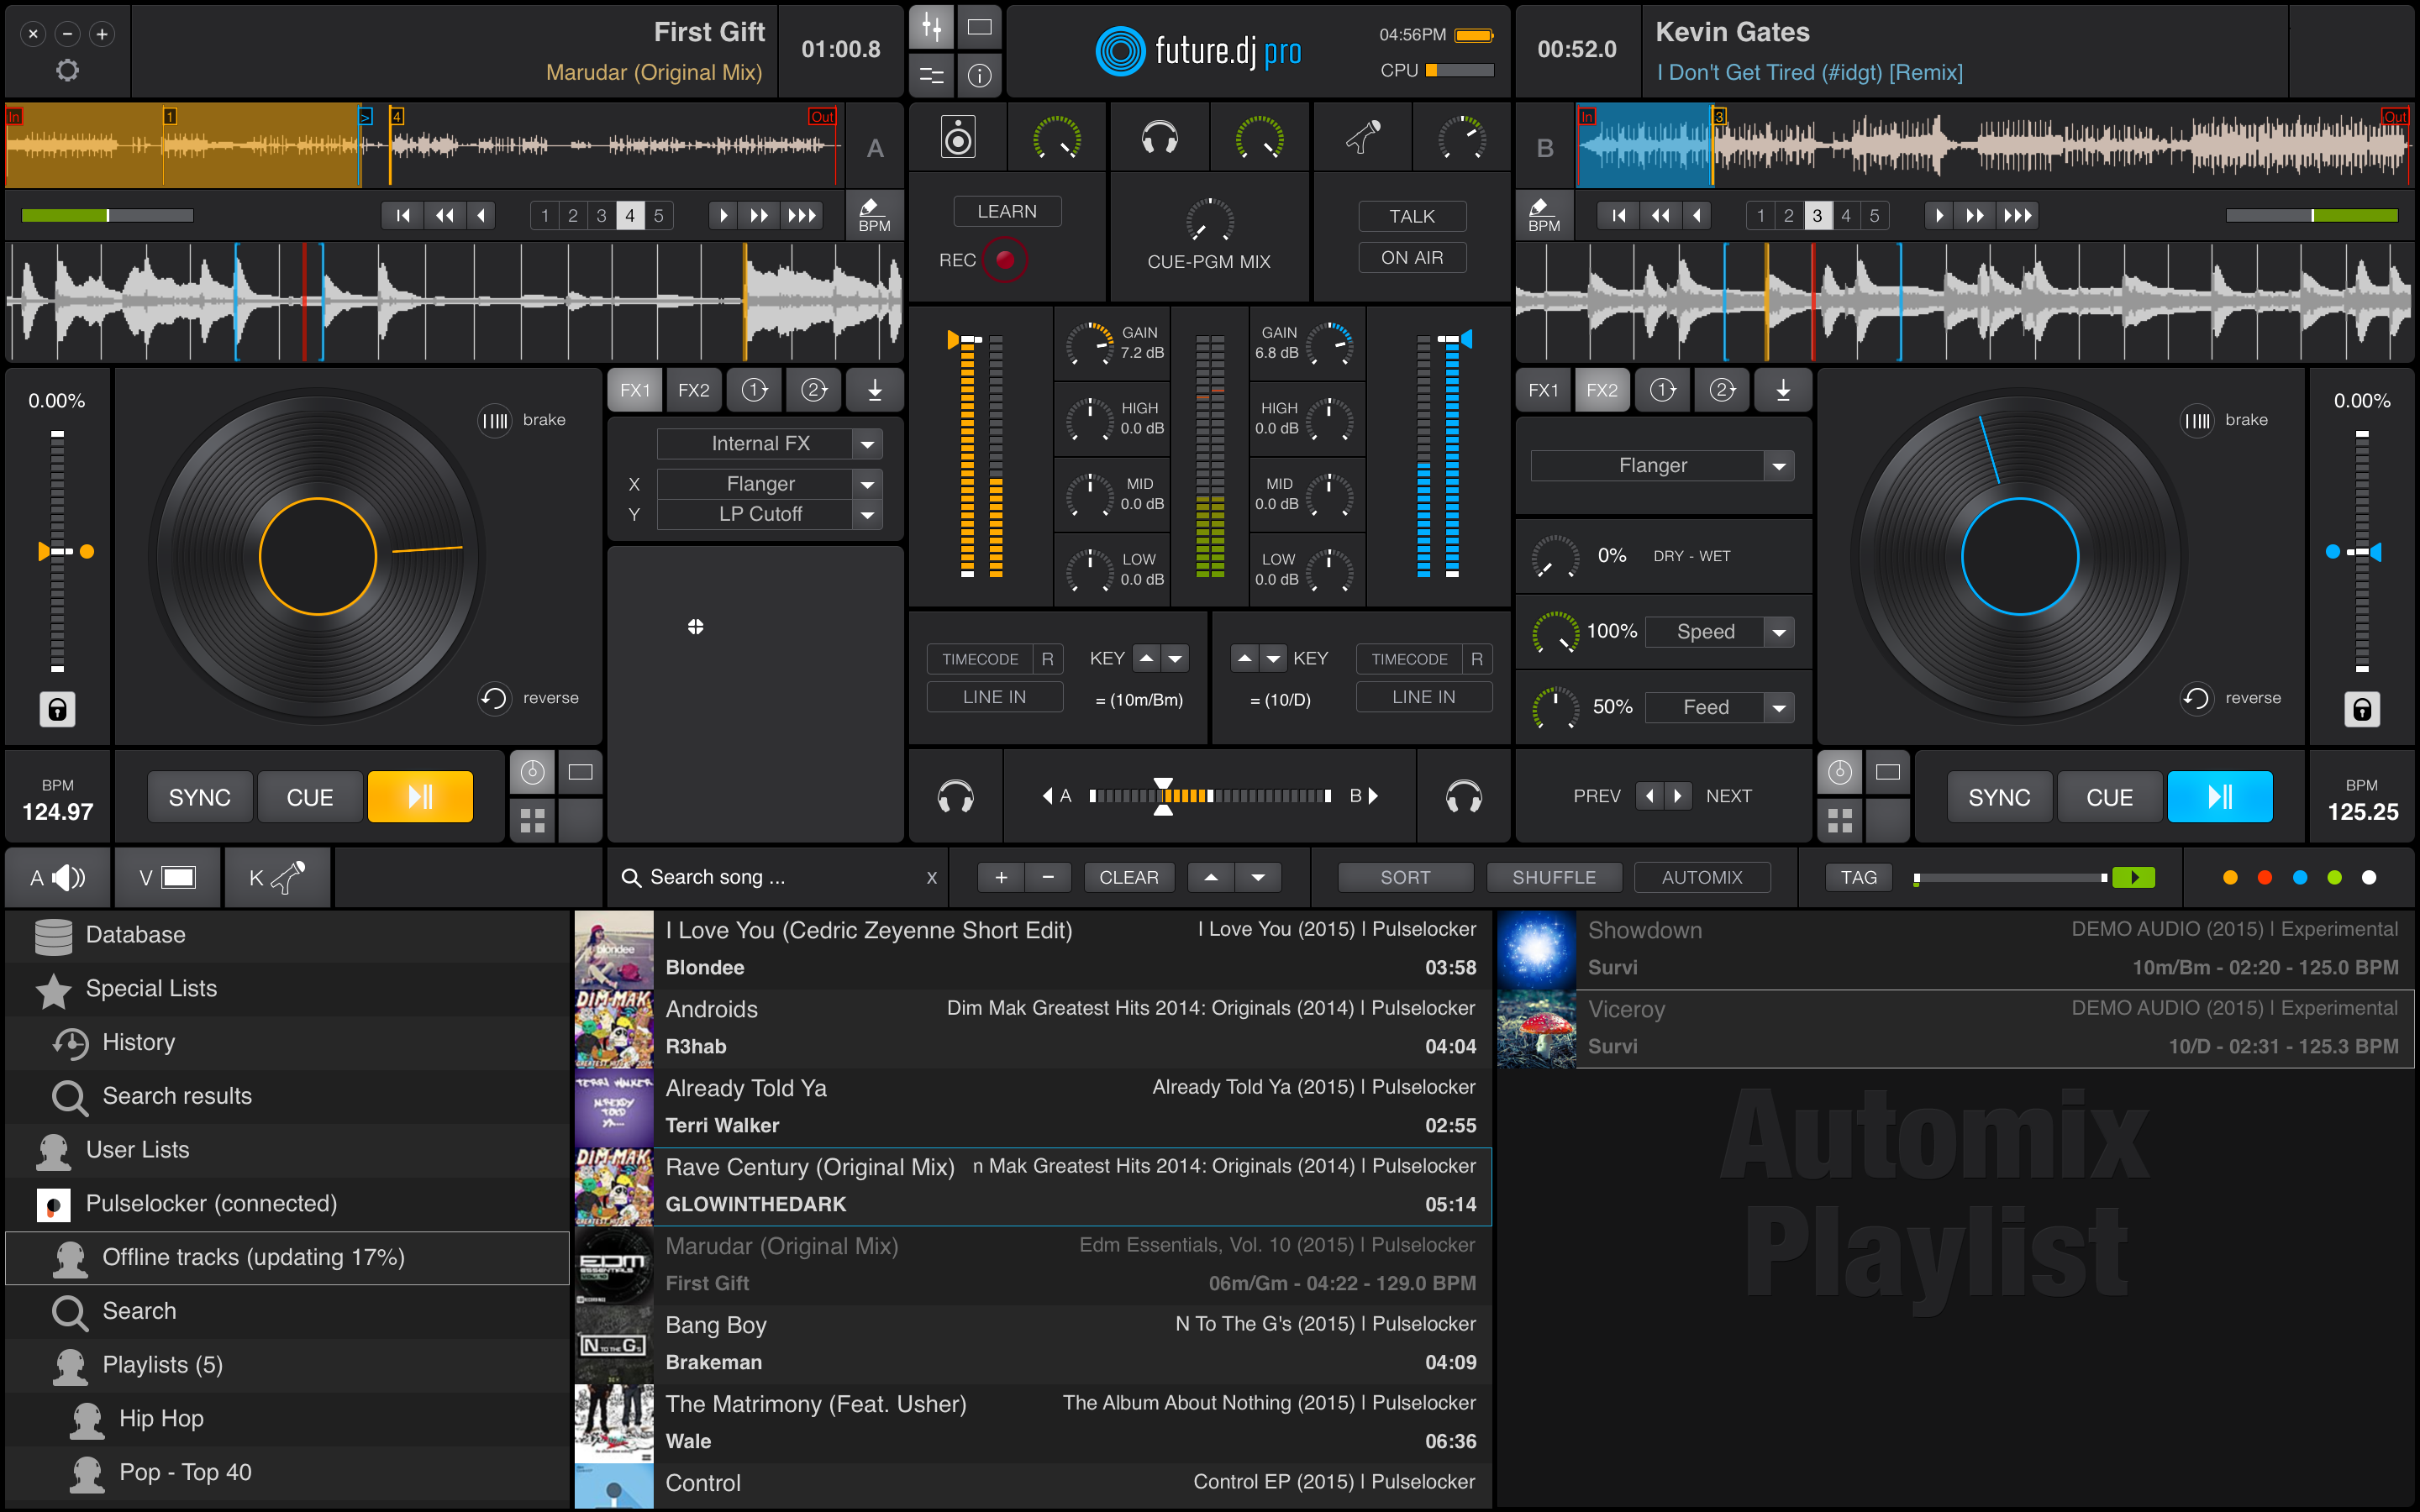
Task: Click the TALK button in mixer panel
Action: 1409,213
